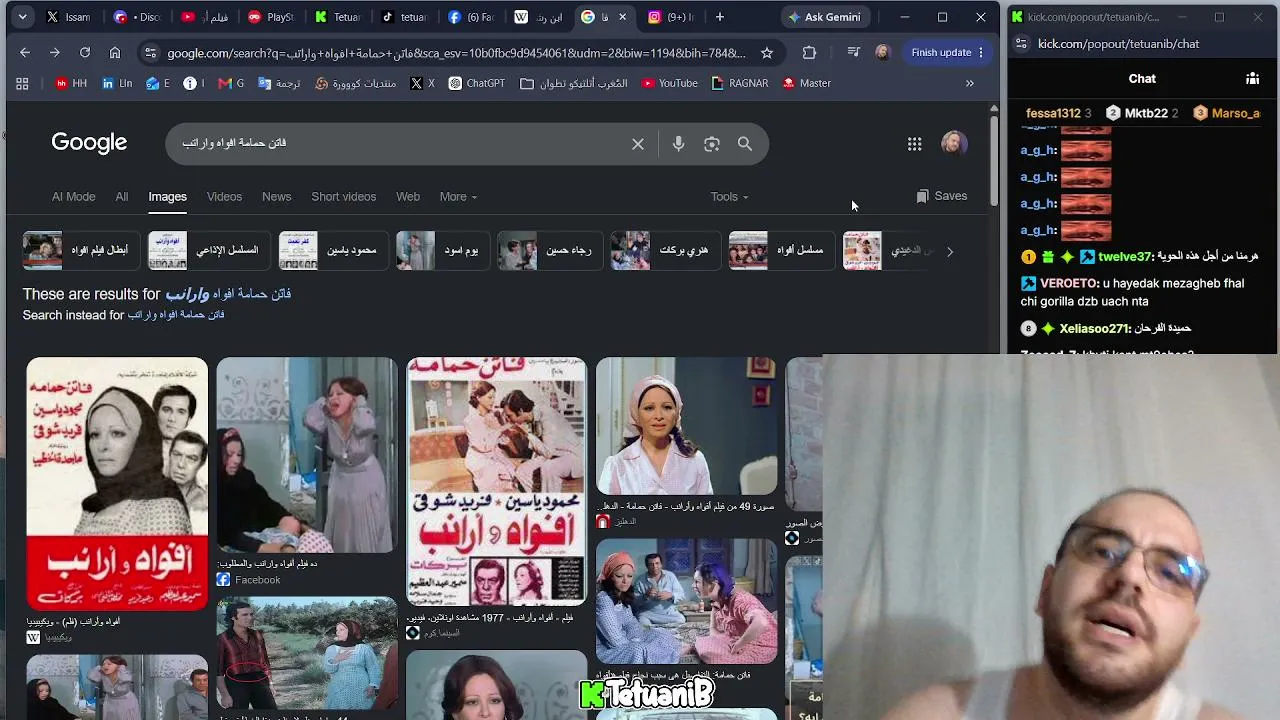Open the red أفواه وأرانب poster thumbnail
This screenshot has height=720, width=1280.
tap(117, 484)
